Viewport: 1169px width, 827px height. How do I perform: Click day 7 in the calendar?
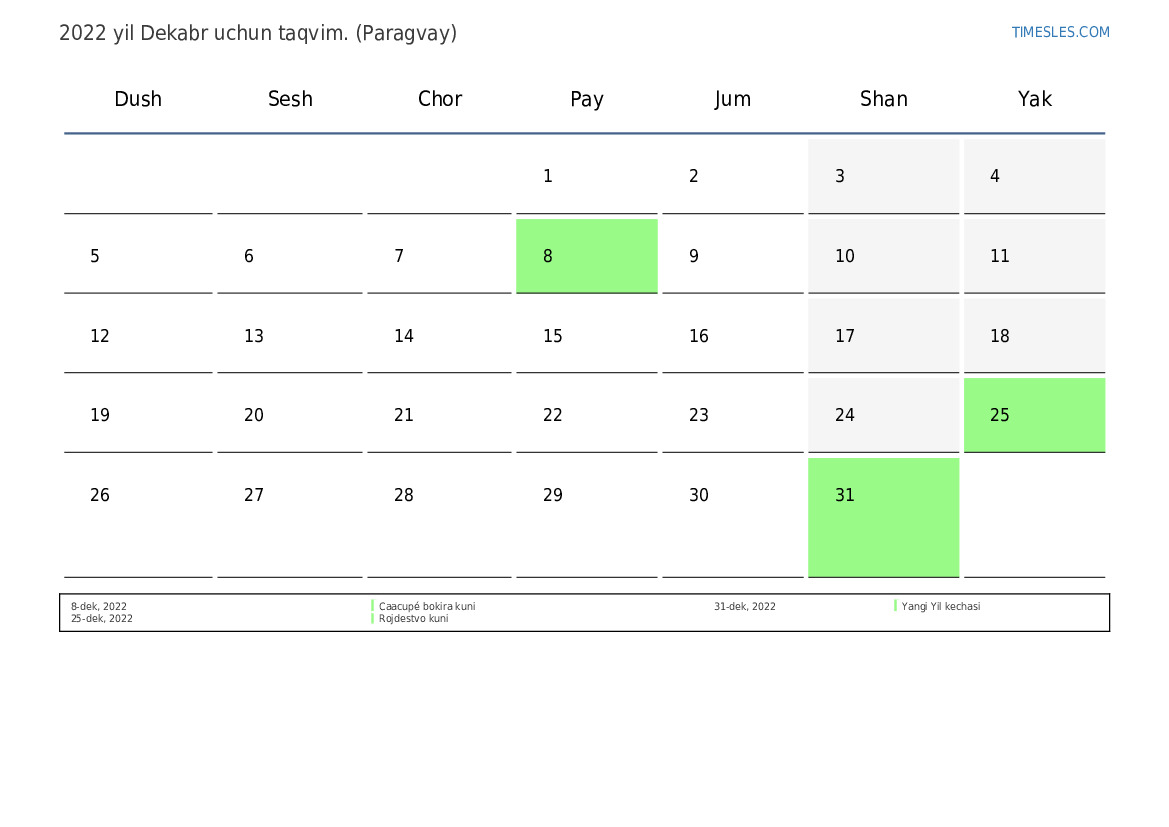point(439,256)
